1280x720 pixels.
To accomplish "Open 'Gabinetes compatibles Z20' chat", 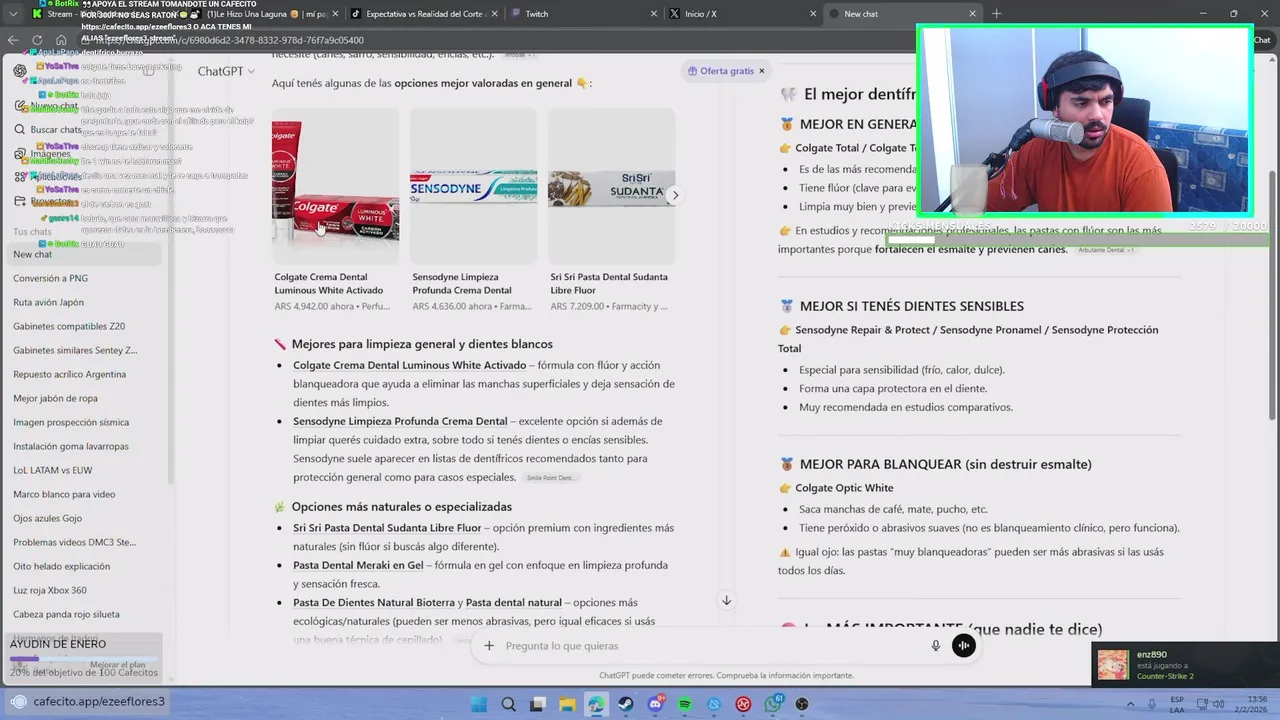I will pos(69,326).
